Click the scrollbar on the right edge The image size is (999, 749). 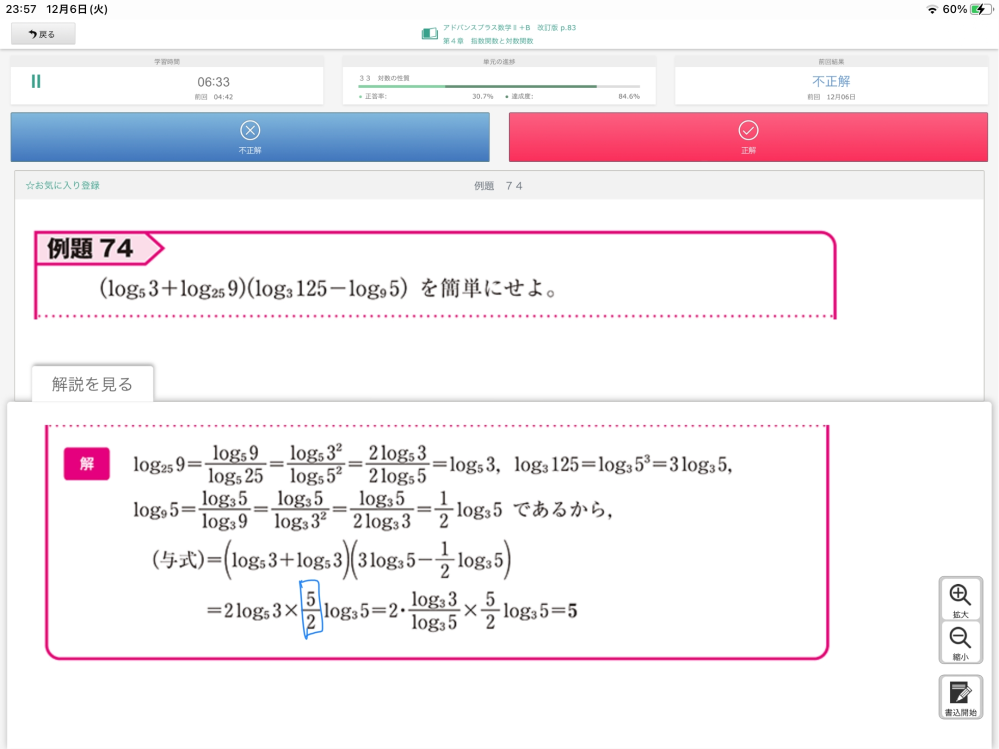(x=995, y=300)
